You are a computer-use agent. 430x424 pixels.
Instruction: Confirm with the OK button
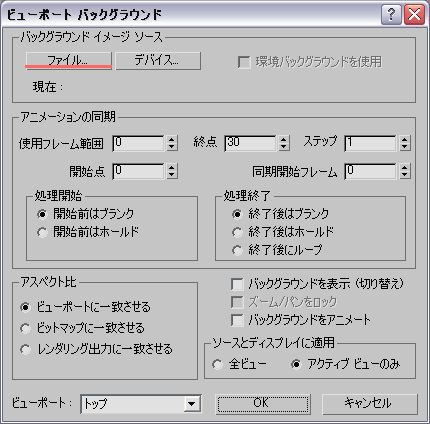click(x=263, y=404)
